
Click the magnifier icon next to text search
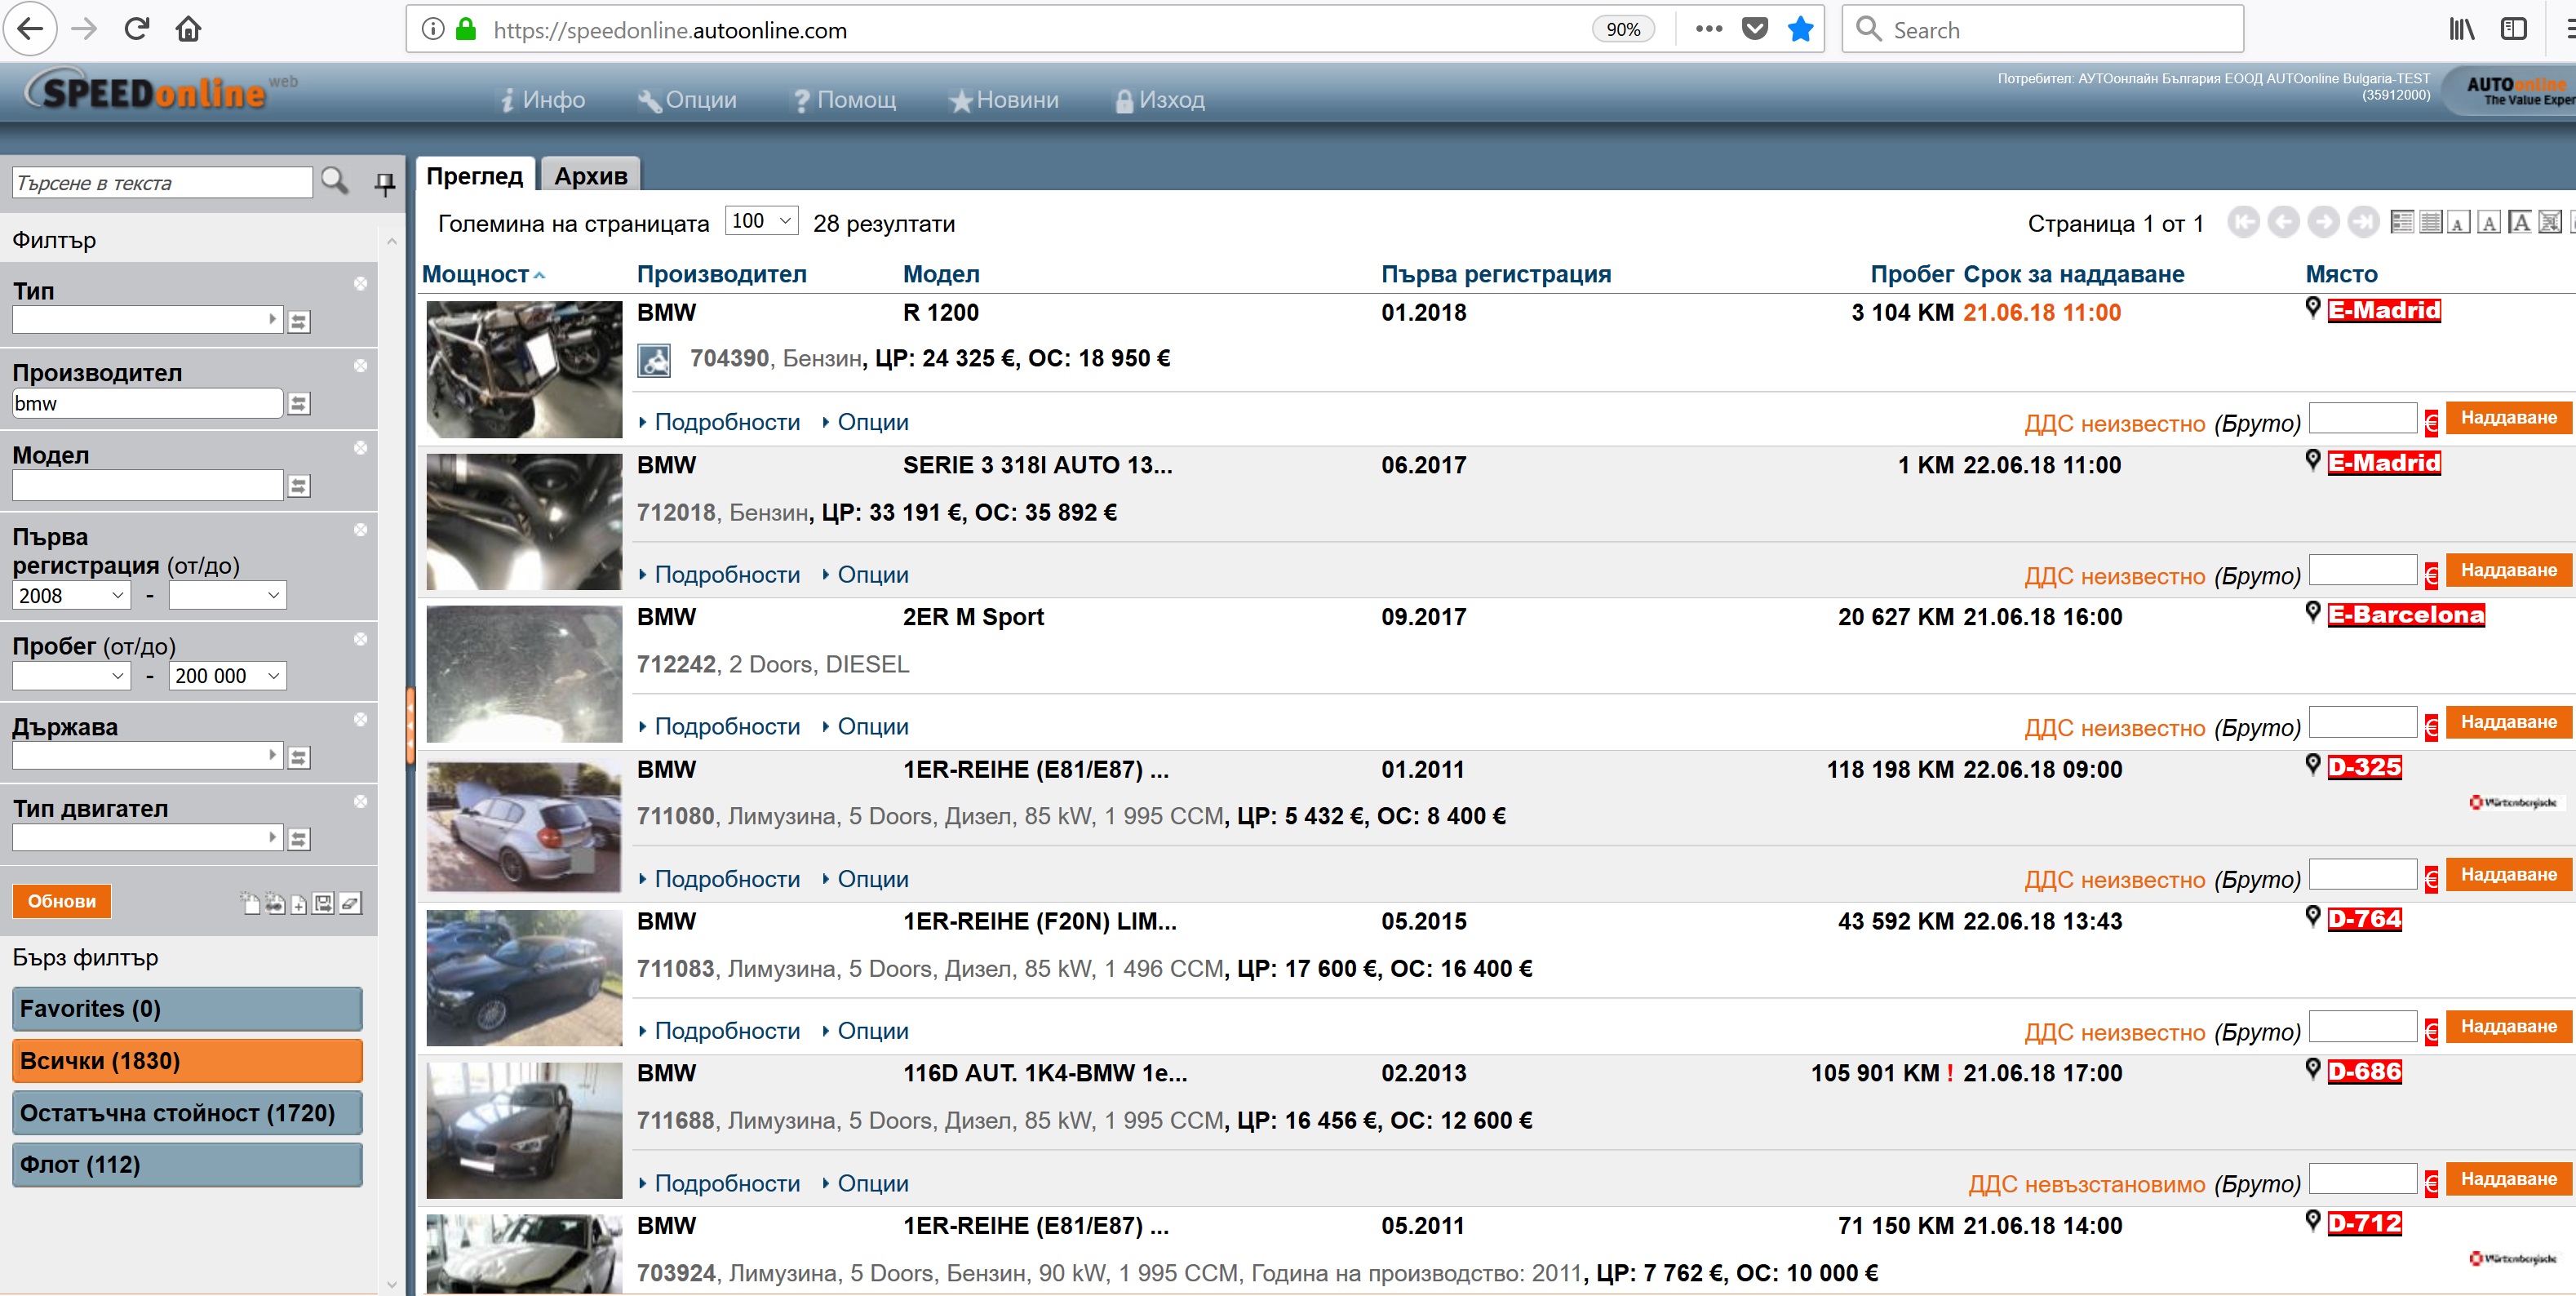335,181
